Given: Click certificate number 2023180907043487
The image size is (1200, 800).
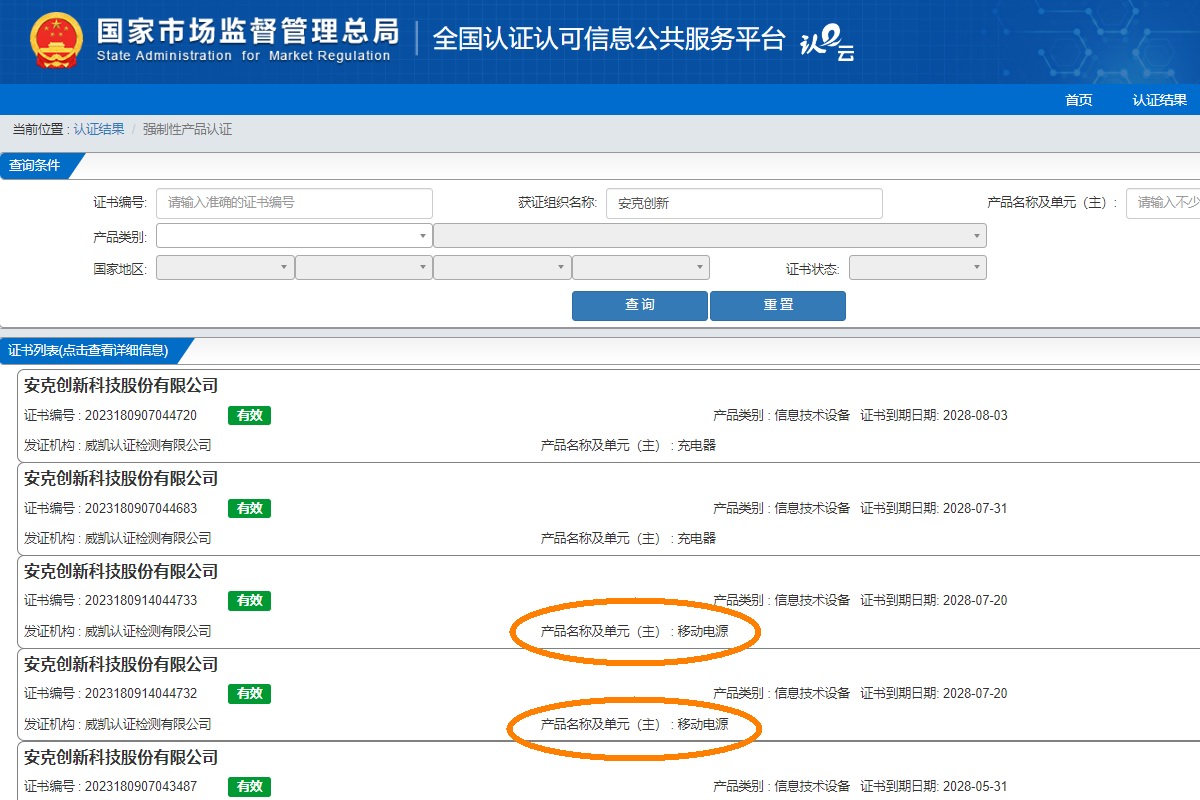Looking at the screenshot, I should click(141, 787).
